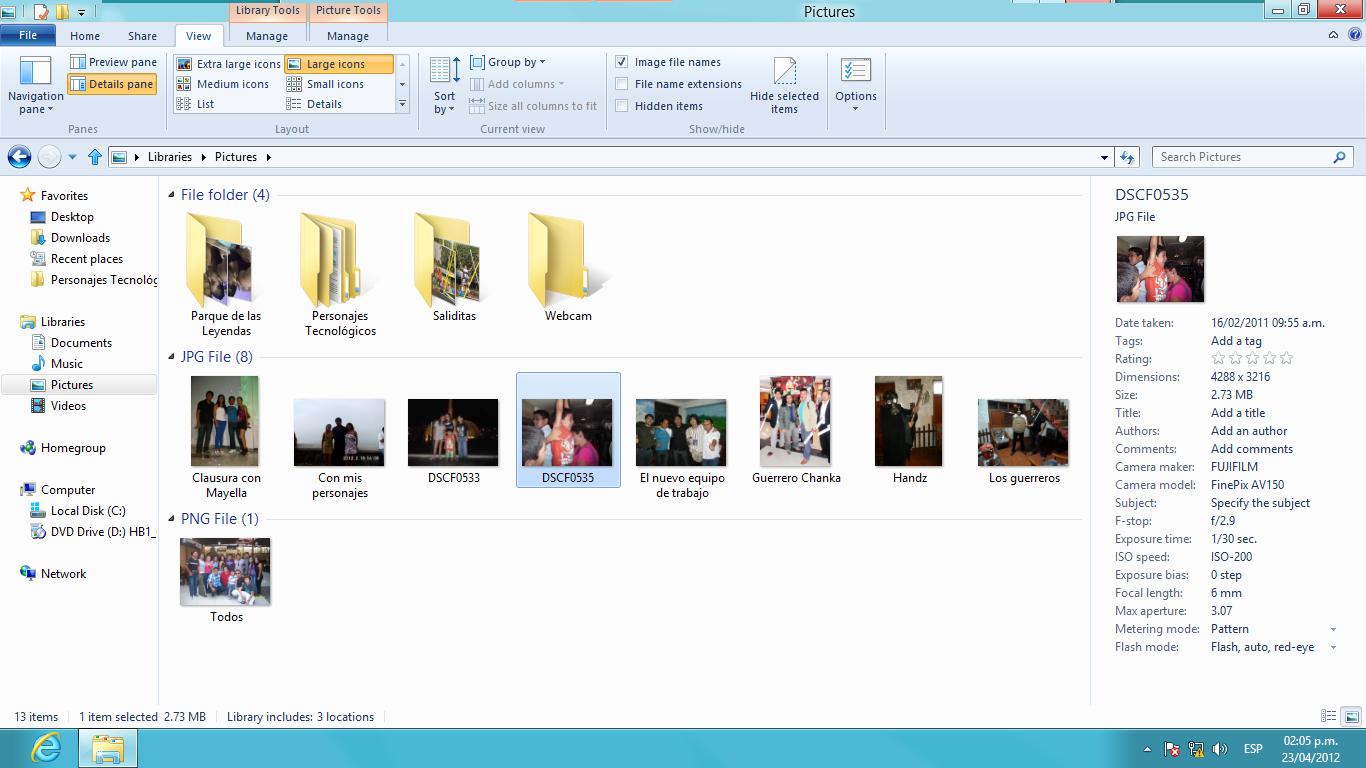
Task: Click the Refresh button beside address bar
Action: click(1127, 157)
